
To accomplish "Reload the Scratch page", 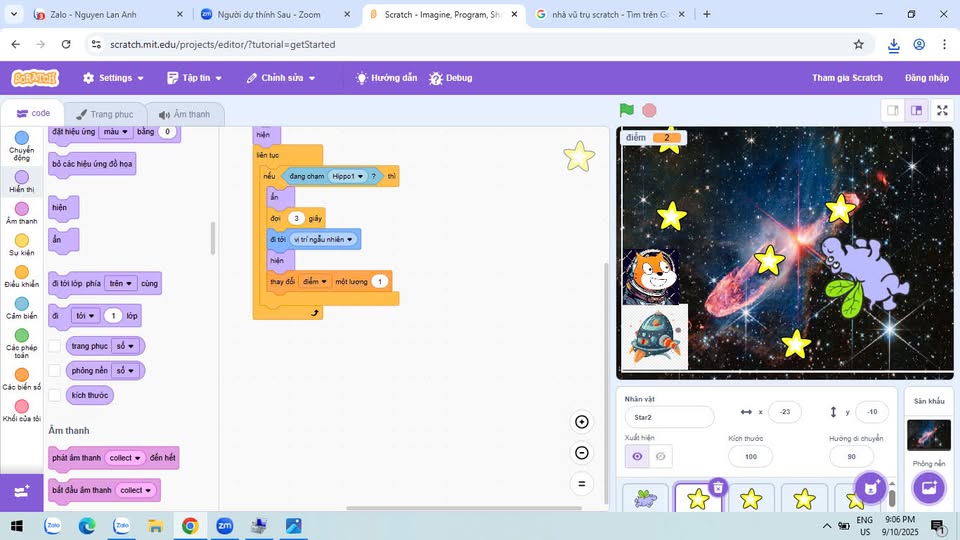I will pos(66,44).
